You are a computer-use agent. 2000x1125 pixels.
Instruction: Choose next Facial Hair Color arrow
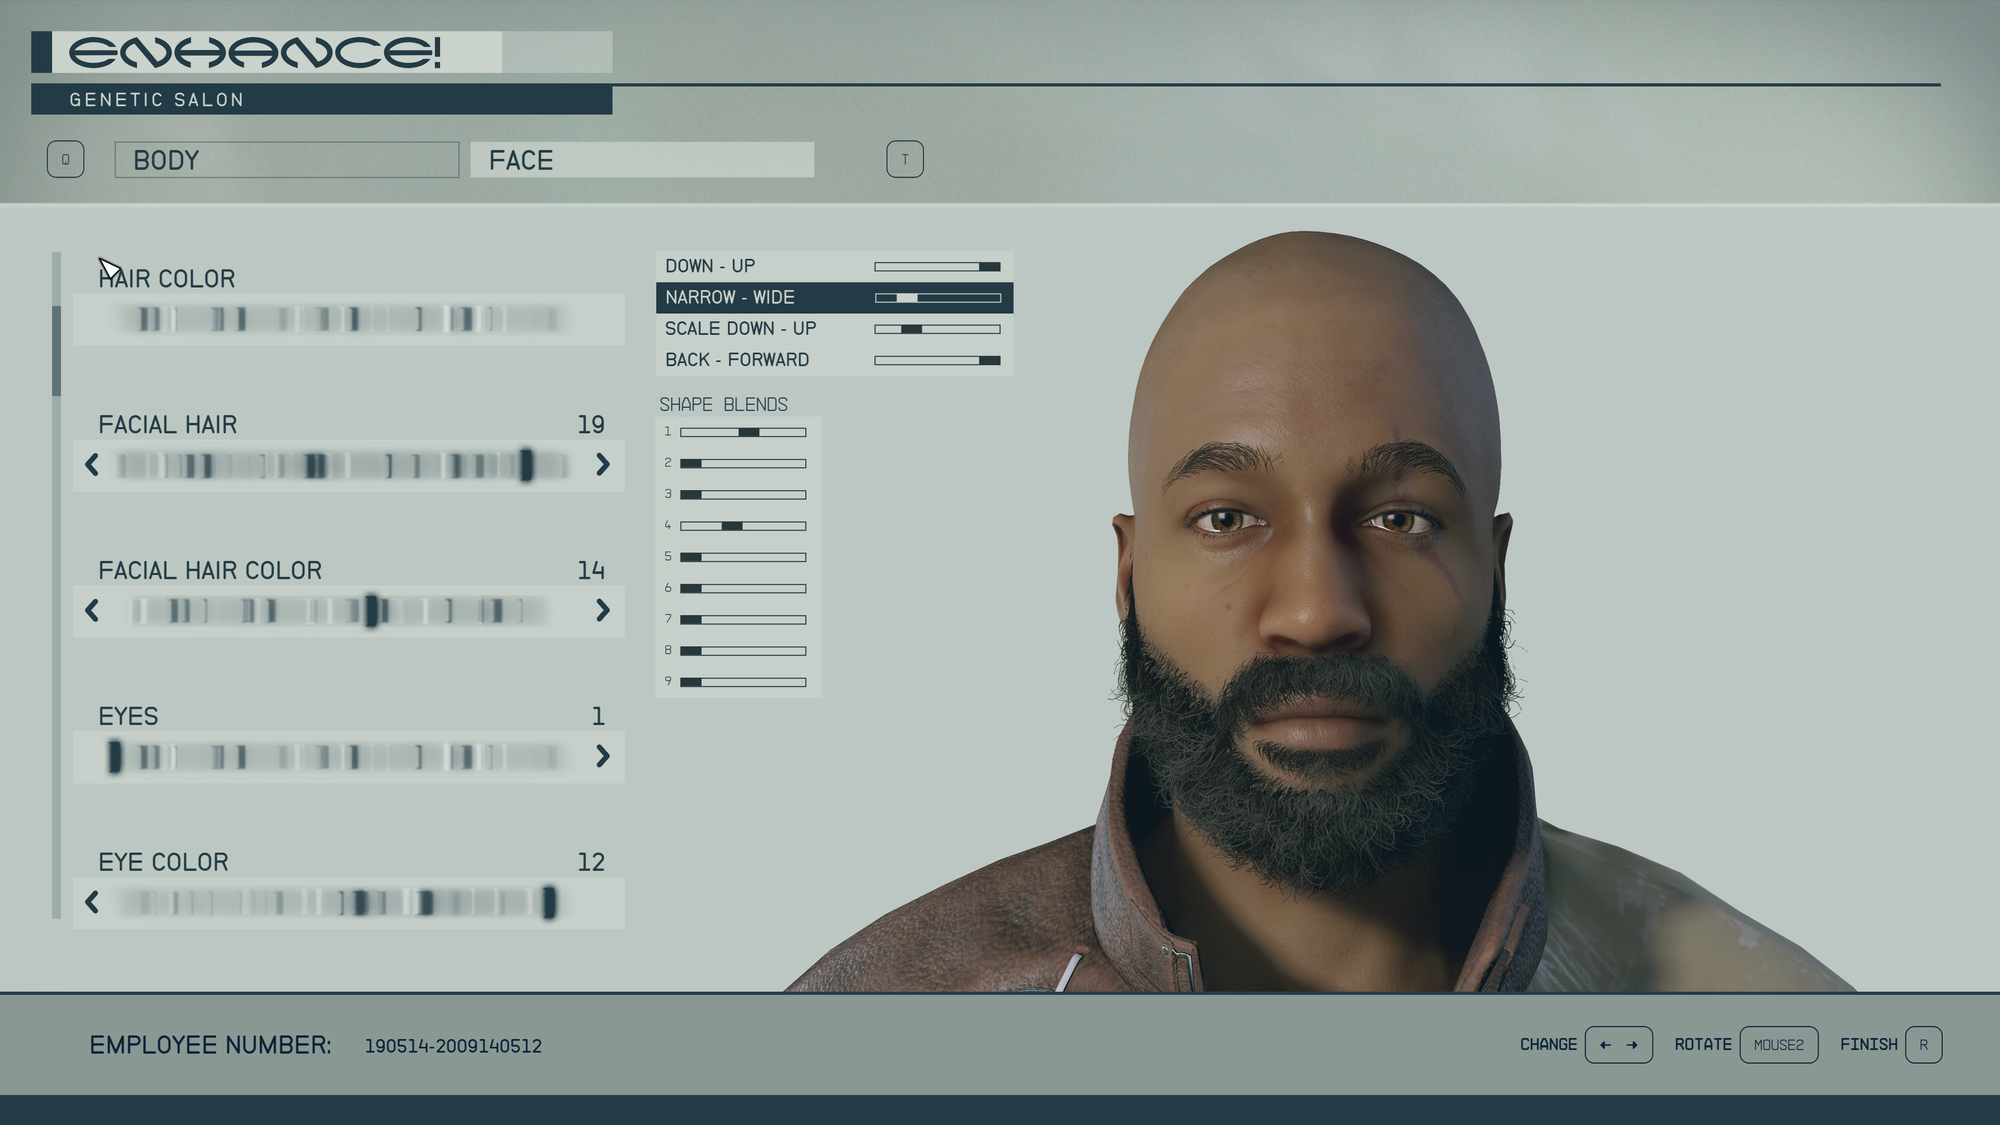602,610
